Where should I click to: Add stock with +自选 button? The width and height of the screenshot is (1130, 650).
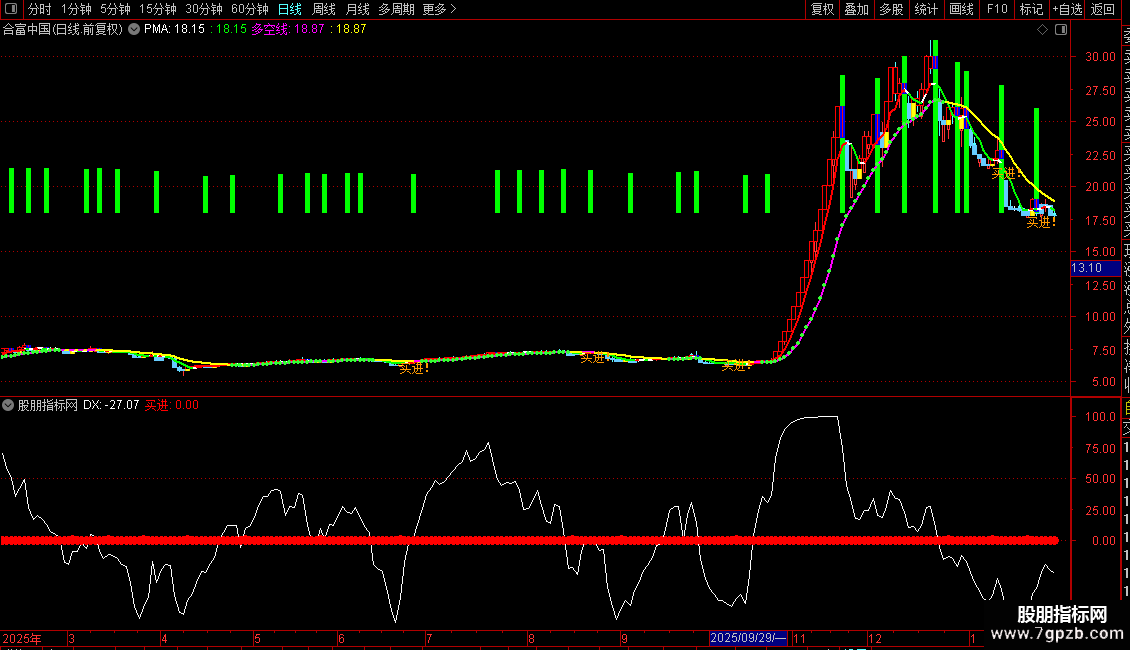pos(1067,9)
